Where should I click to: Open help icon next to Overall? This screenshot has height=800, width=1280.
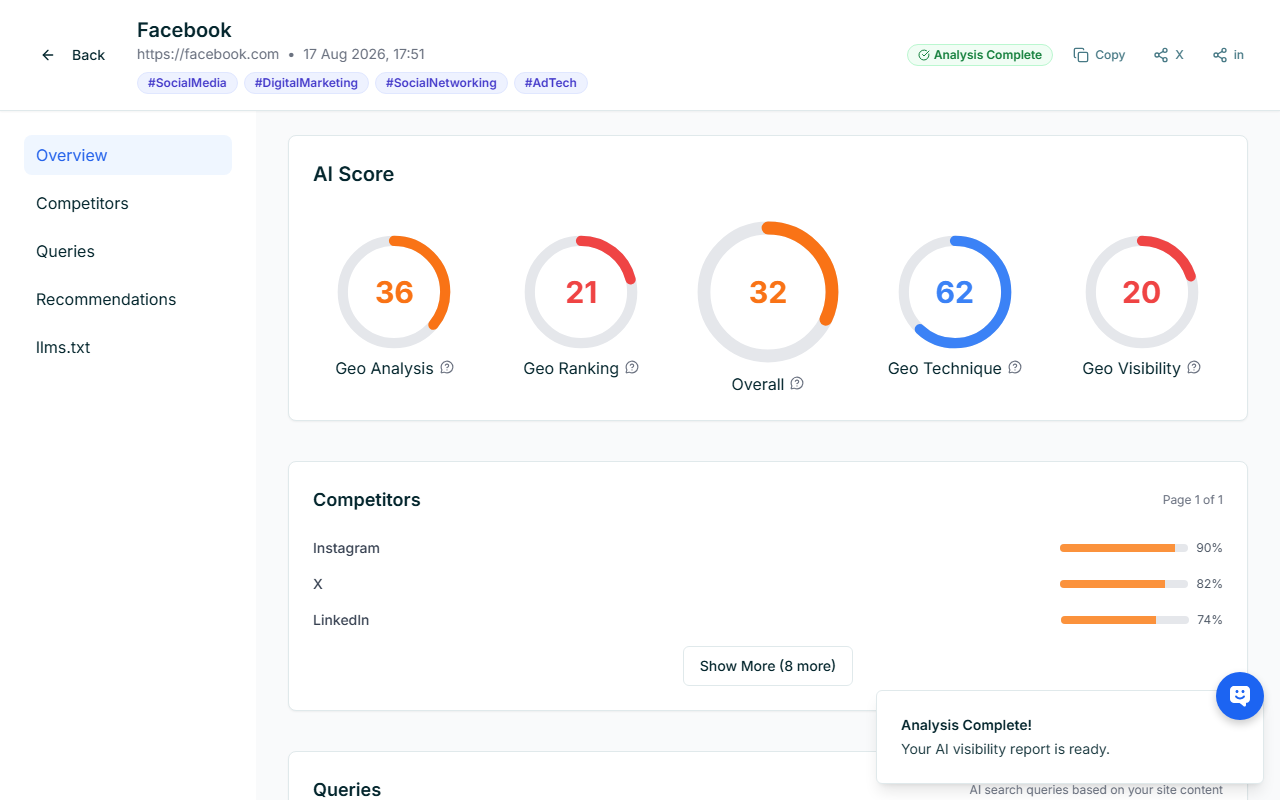coord(797,383)
